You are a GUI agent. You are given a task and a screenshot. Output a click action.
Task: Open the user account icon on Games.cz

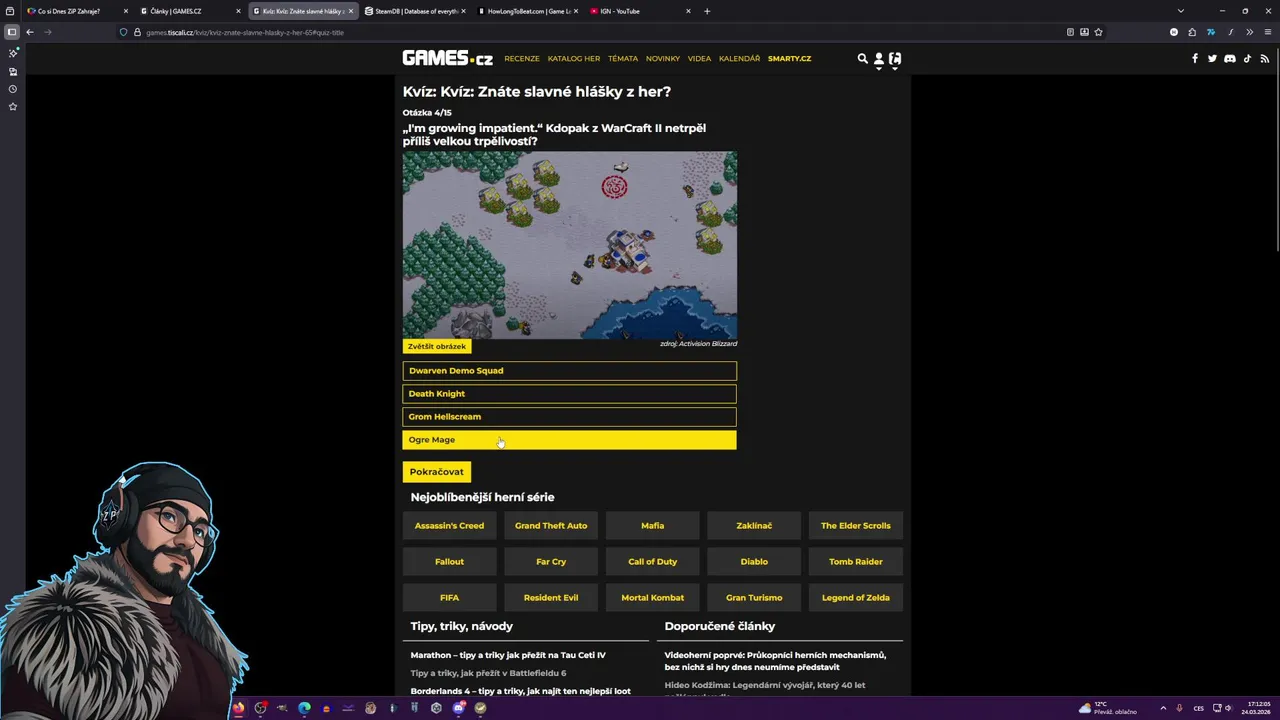(x=878, y=59)
